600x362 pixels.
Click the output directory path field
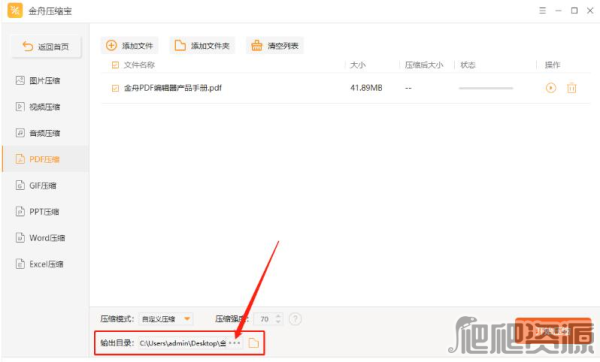tap(183, 343)
